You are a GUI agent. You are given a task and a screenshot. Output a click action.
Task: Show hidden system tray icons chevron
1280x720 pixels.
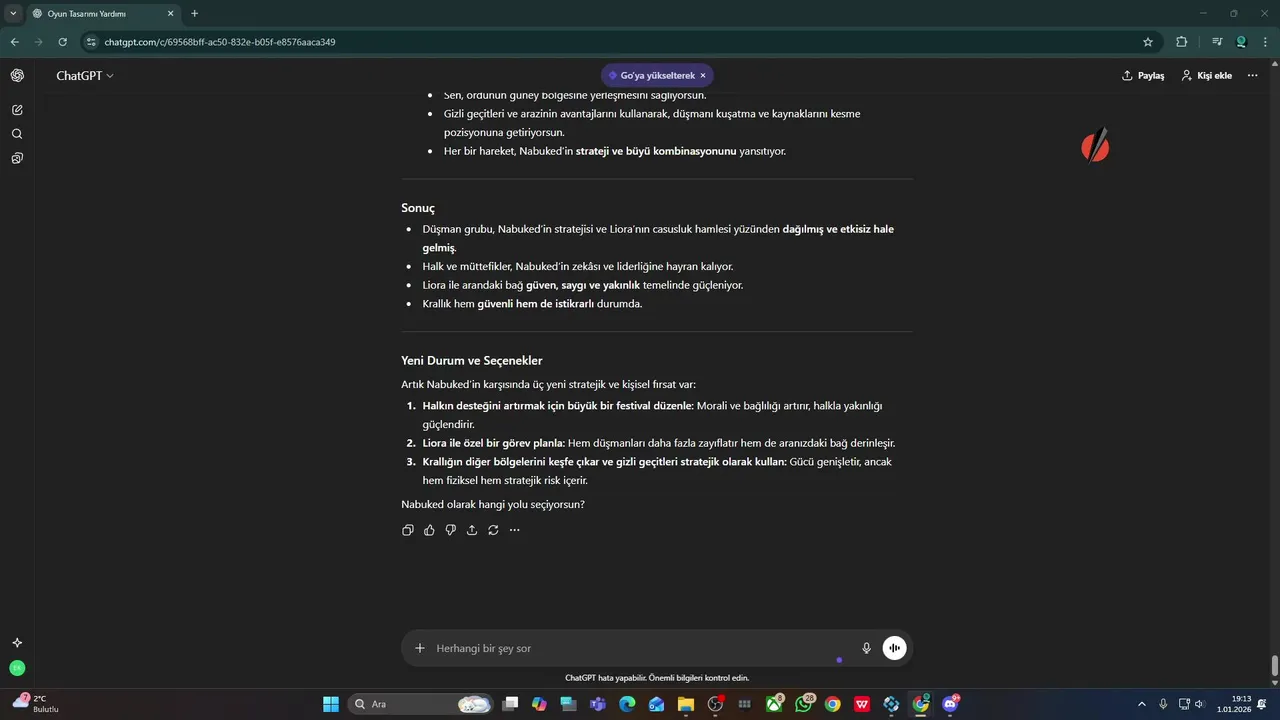1142,704
